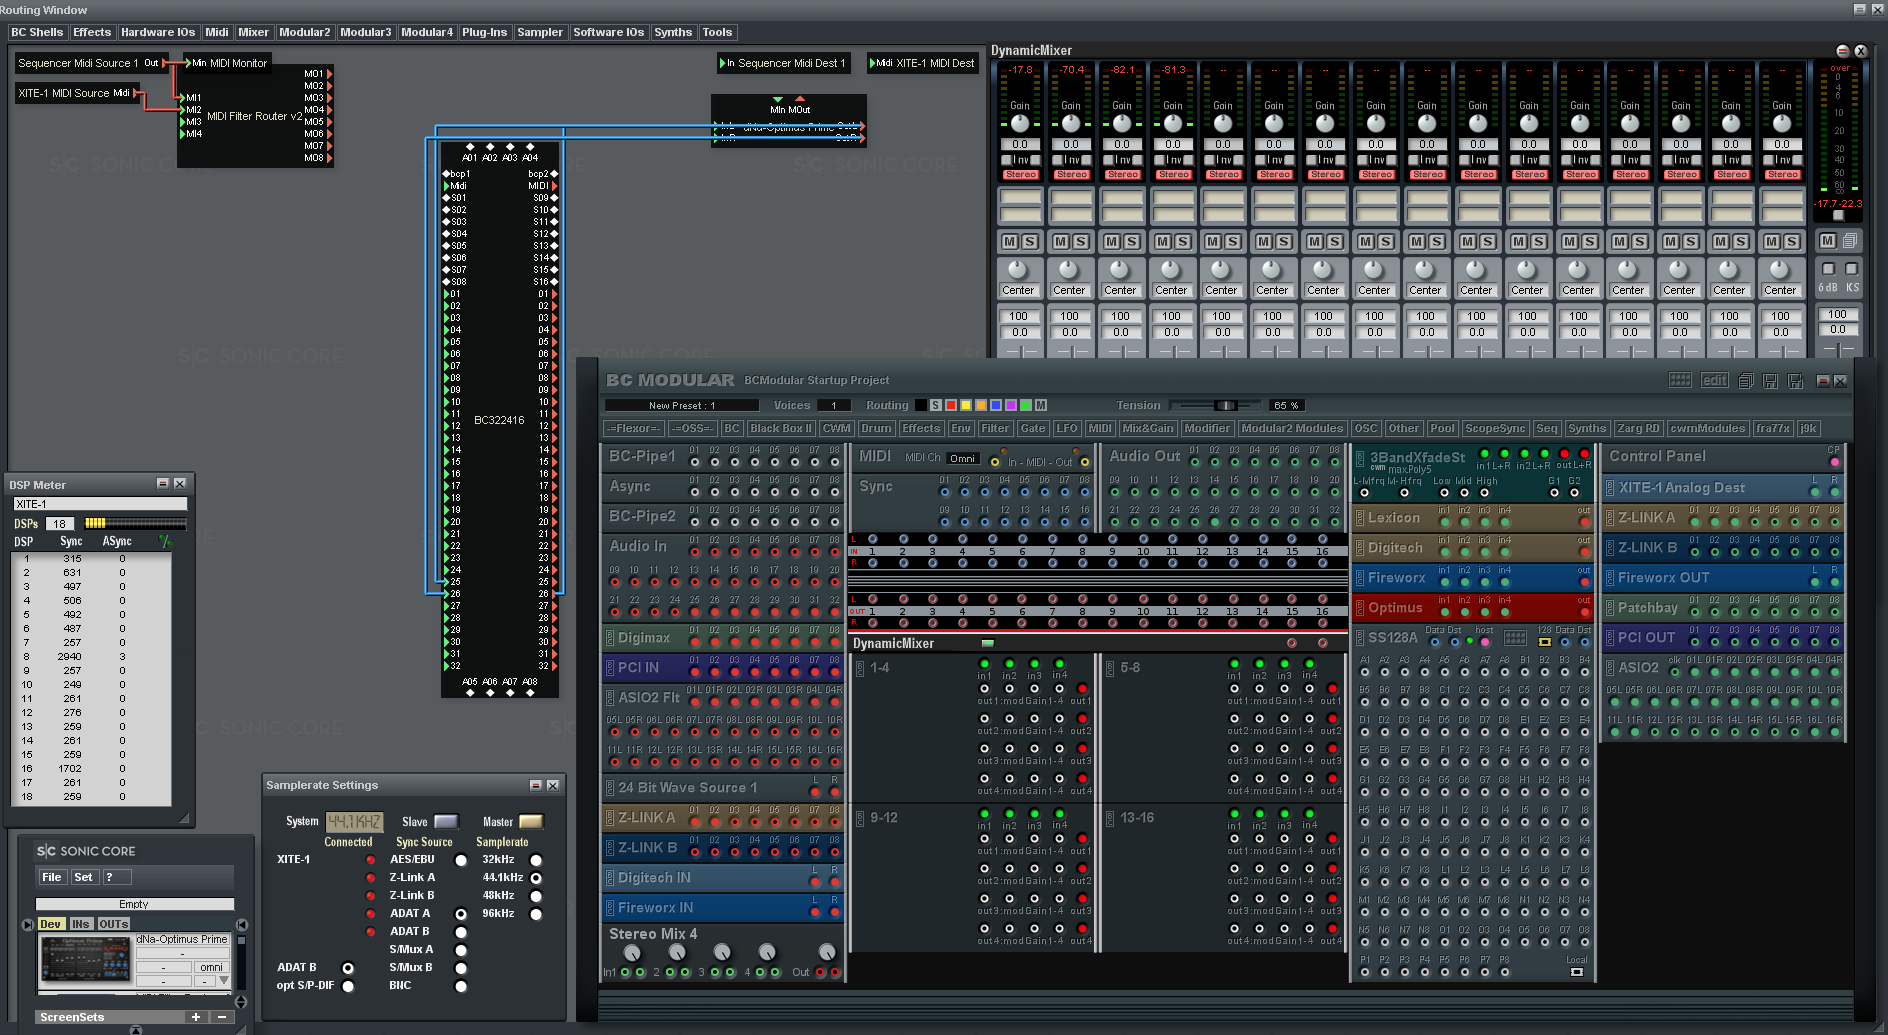Click the copy pages icon in BC Modular header
This screenshot has width=1888, height=1035.
tap(1746, 381)
